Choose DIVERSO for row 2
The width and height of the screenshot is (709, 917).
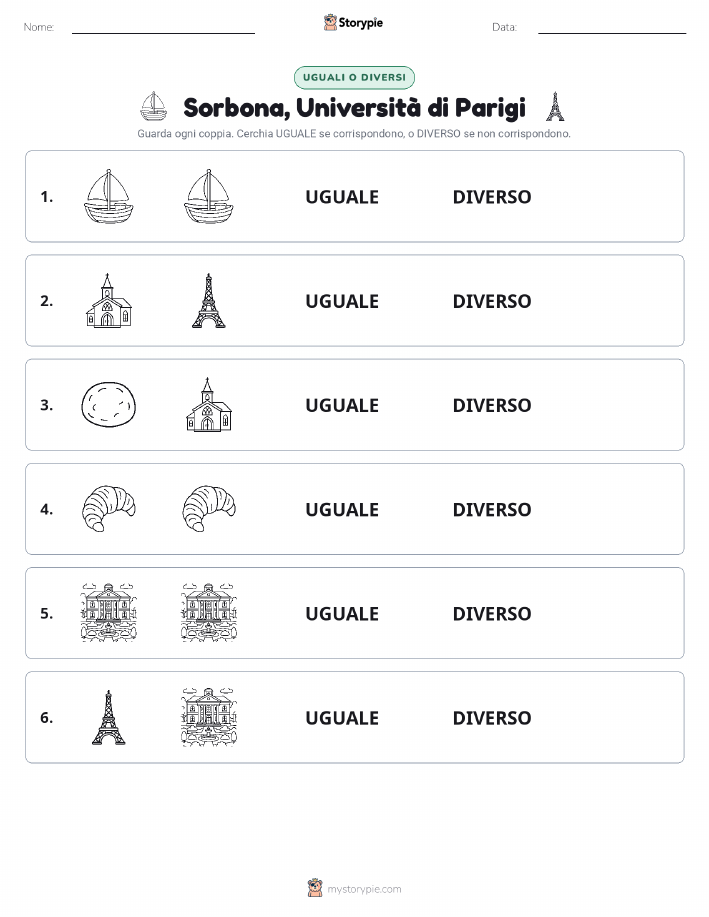(492, 301)
